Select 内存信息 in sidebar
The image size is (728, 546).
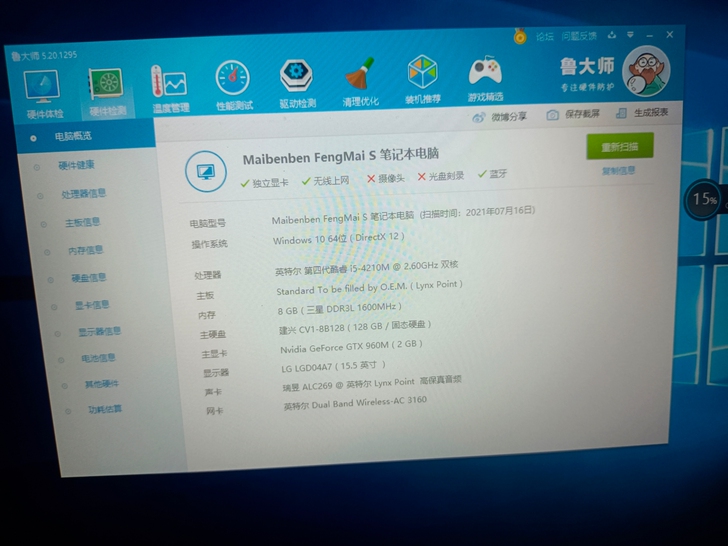coord(85,250)
